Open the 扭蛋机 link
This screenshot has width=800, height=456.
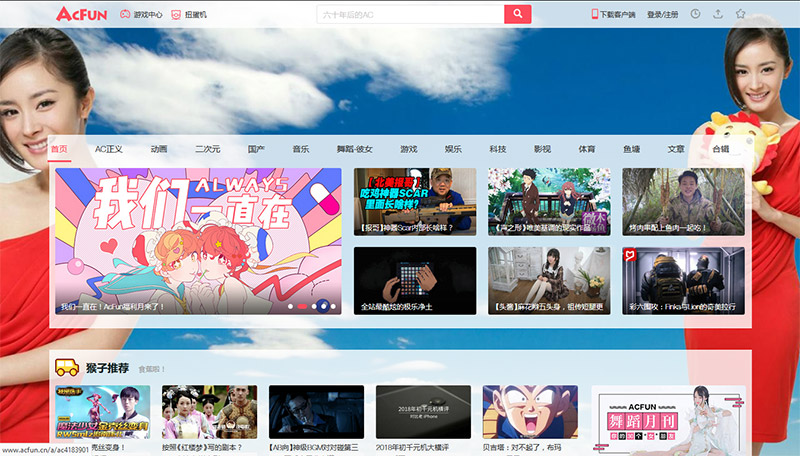pos(195,15)
